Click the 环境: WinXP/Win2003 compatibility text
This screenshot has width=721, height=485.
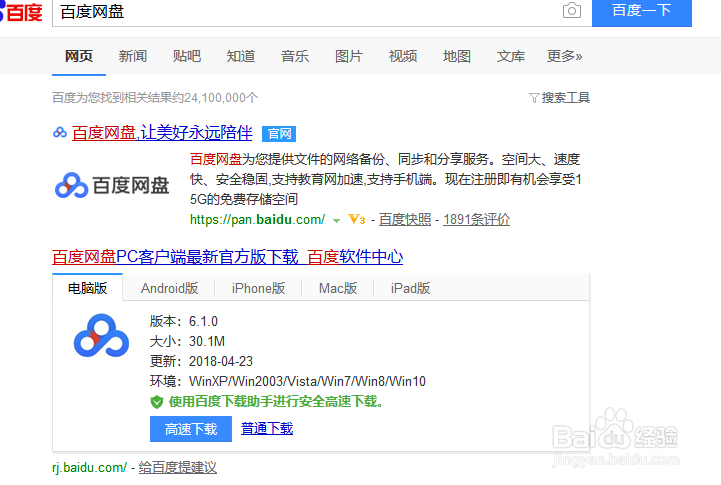[x=288, y=381]
